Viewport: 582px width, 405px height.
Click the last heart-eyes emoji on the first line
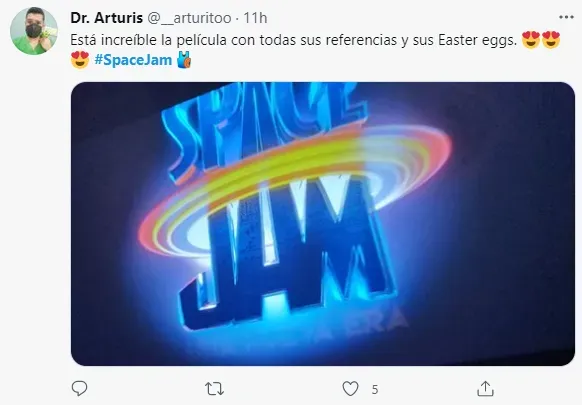(551, 40)
